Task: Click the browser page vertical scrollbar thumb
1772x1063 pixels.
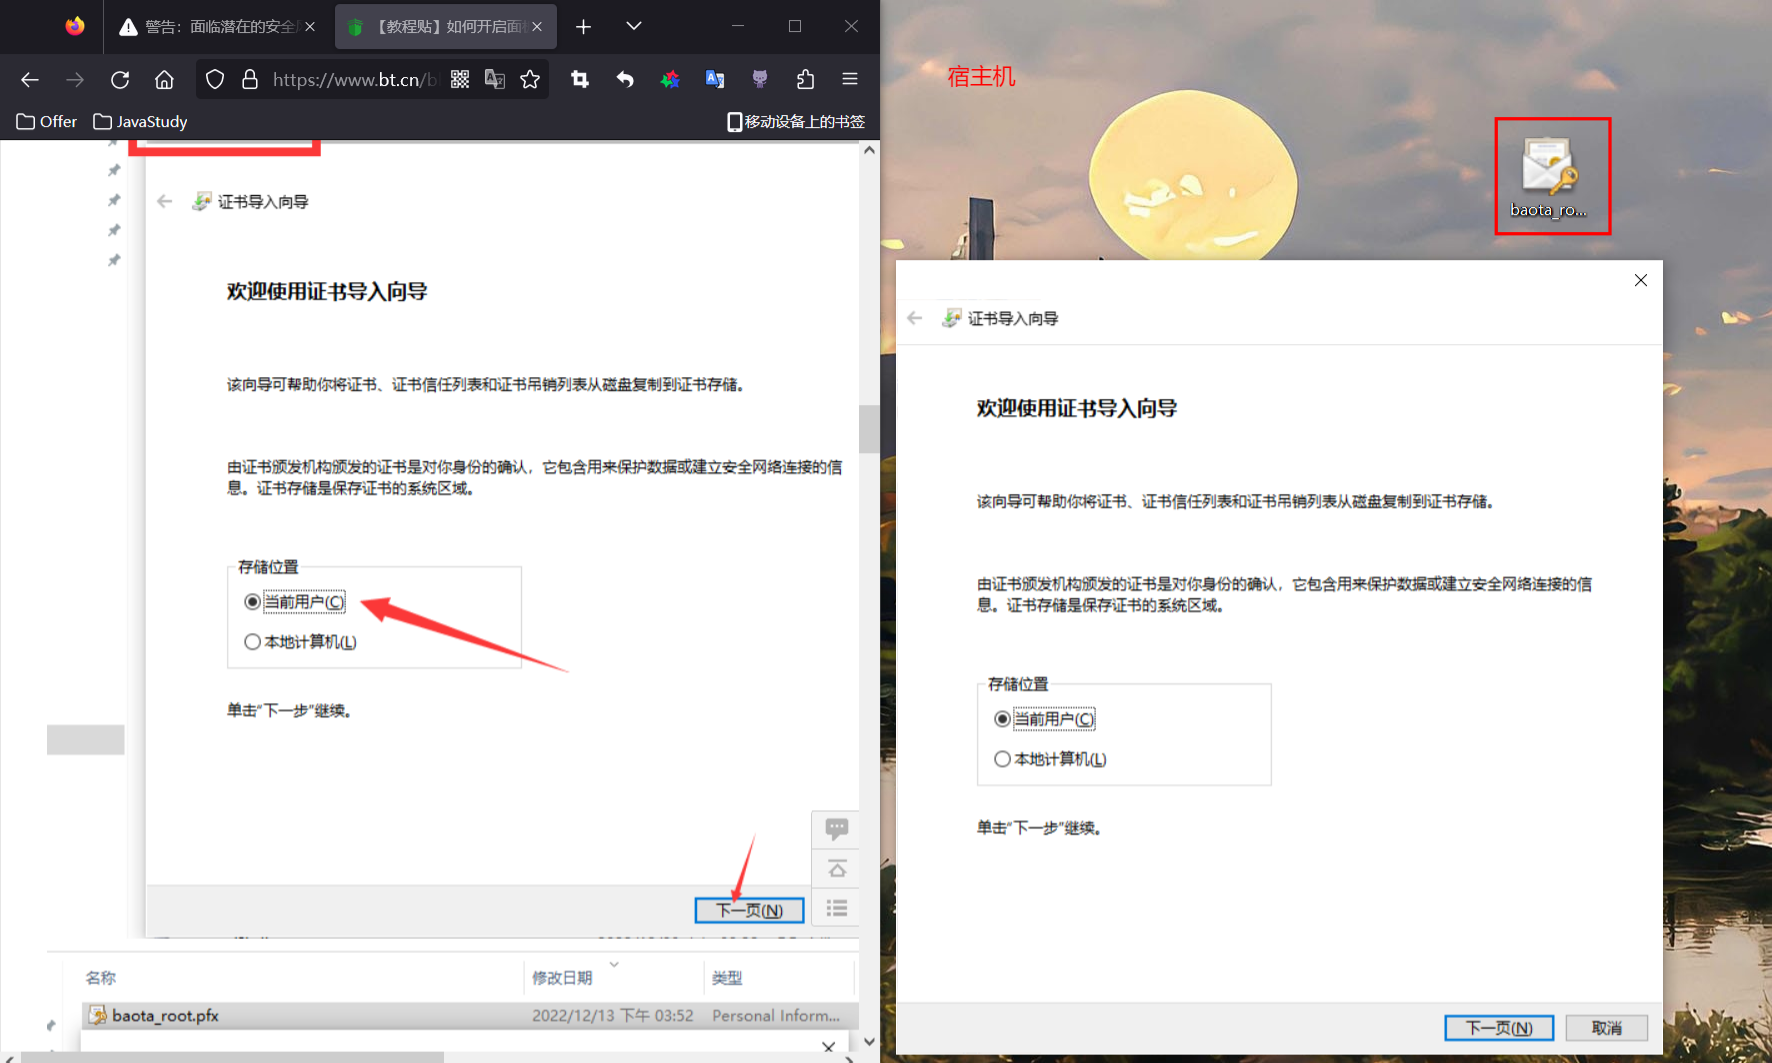Action: click(868, 429)
